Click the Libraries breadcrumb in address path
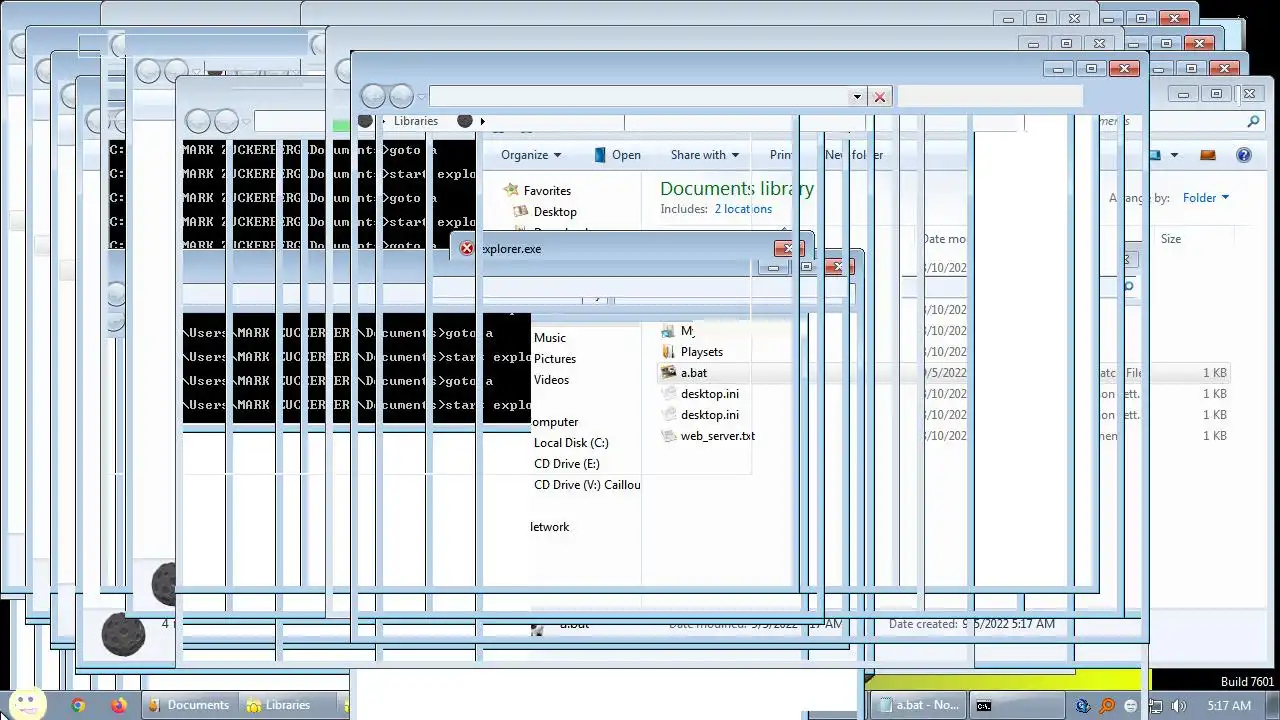The image size is (1280, 720). [415, 121]
